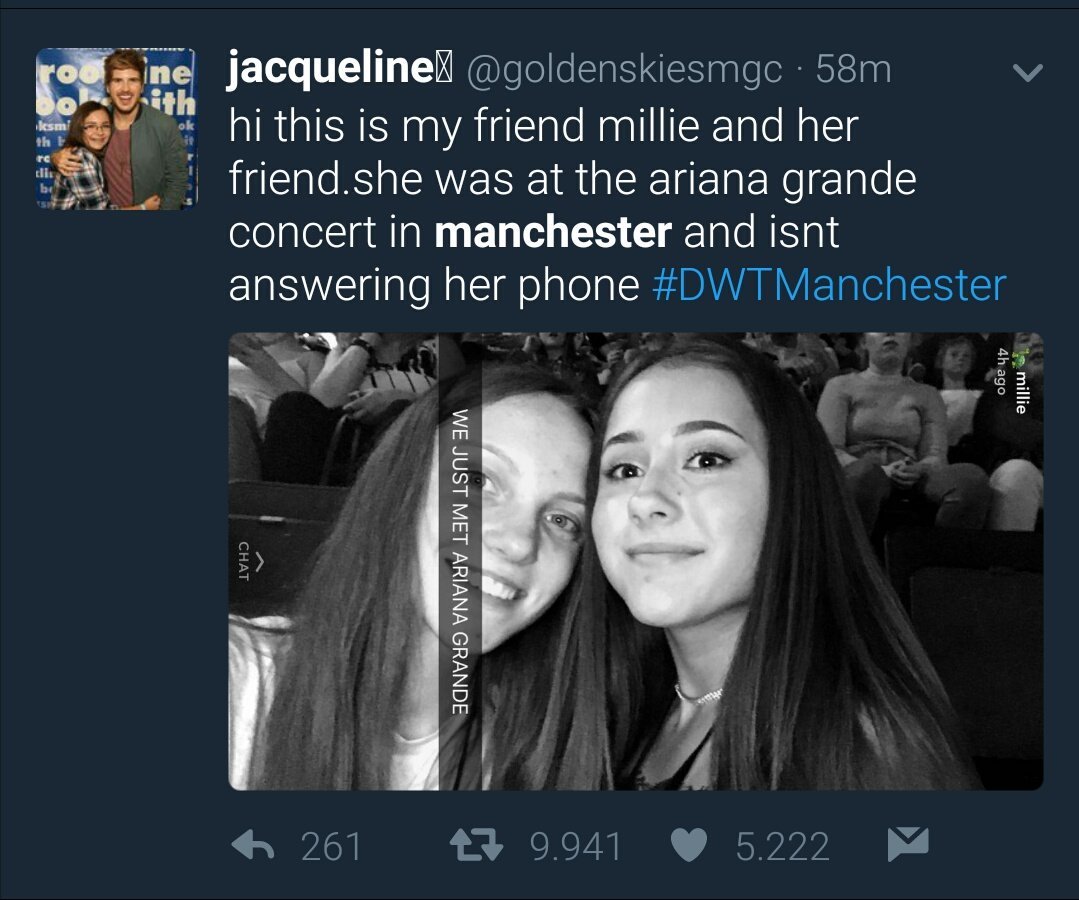View the 5.222 likes count
Screen dimensions: 1079x900
pyautogui.click(x=782, y=846)
